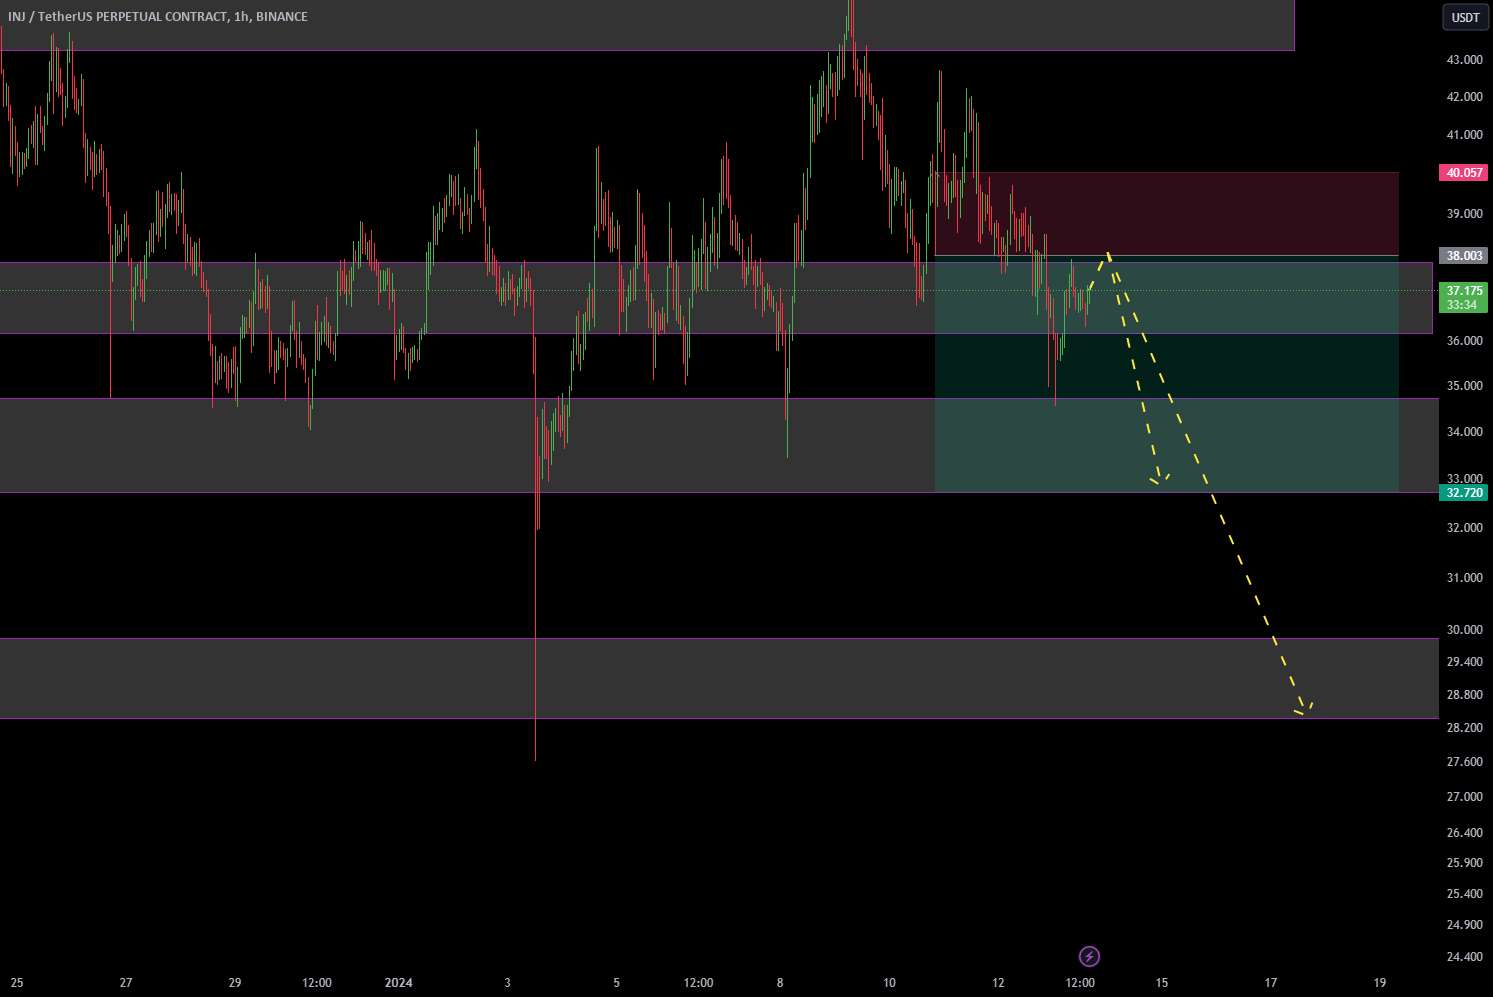Open the USDT currency selector
Image resolution: width=1493 pixels, height=997 pixels.
pyautogui.click(x=1465, y=17)
